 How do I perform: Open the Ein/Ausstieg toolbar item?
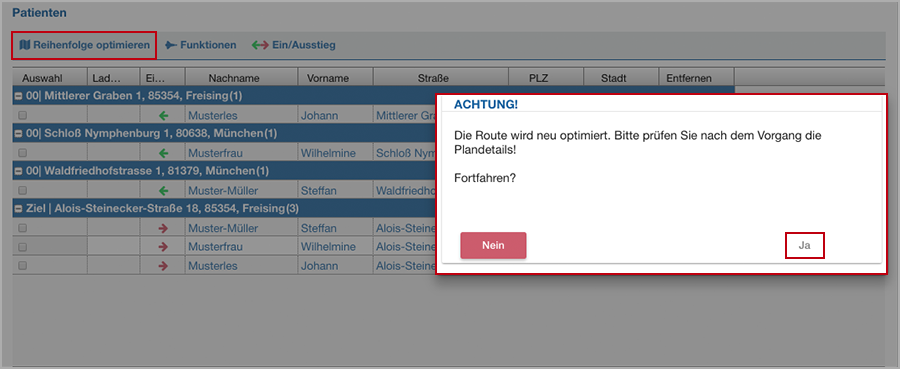(x=293, y=45)
